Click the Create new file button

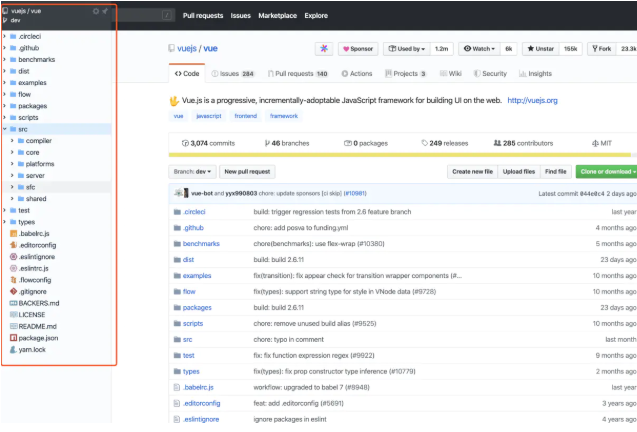(472, 171)
